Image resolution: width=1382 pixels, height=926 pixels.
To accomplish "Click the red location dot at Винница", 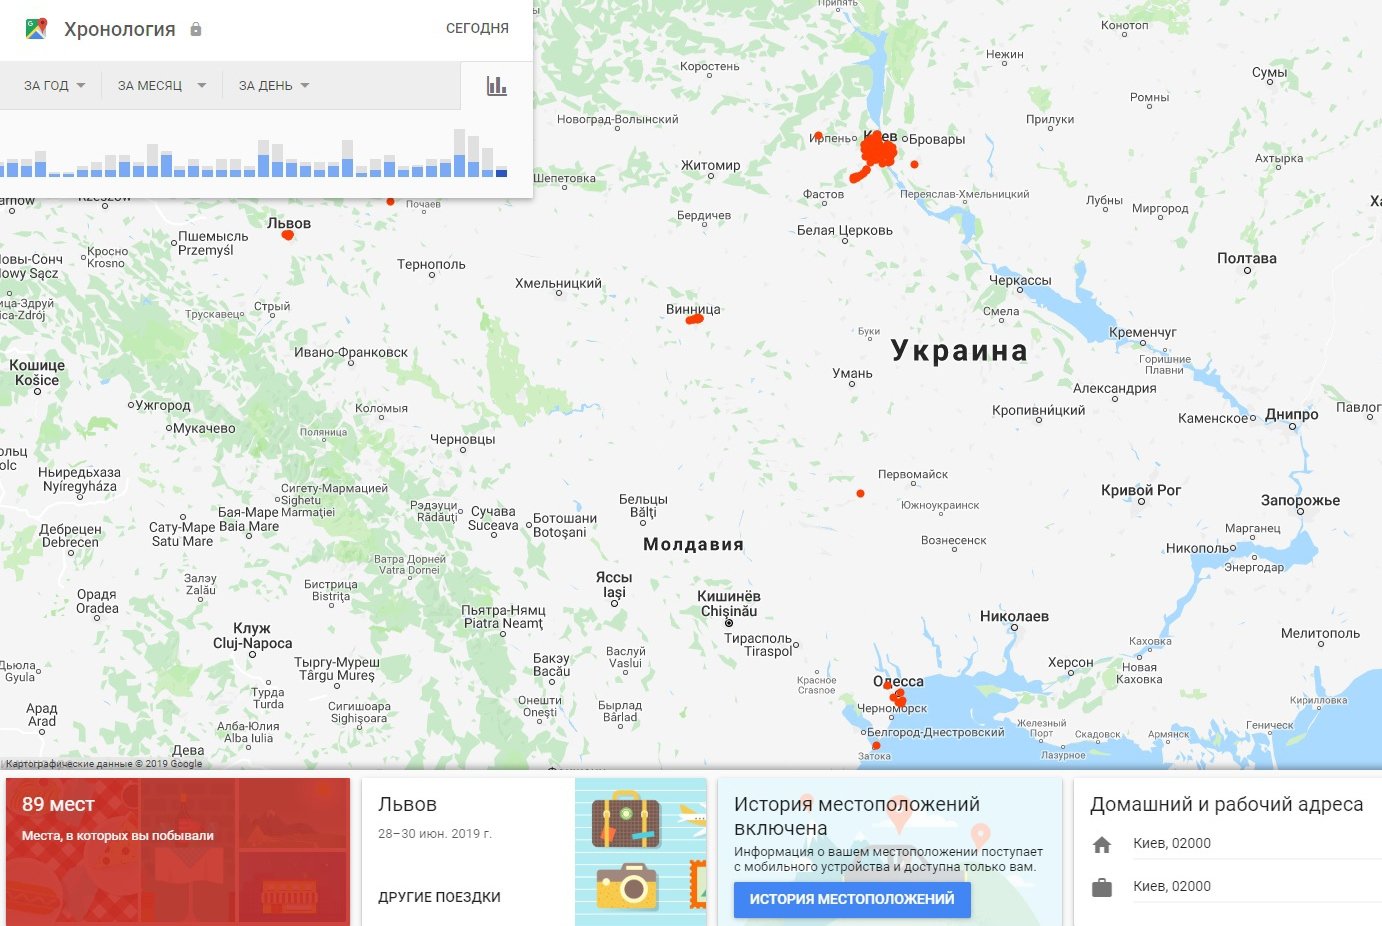I will (x=694, y=320).
